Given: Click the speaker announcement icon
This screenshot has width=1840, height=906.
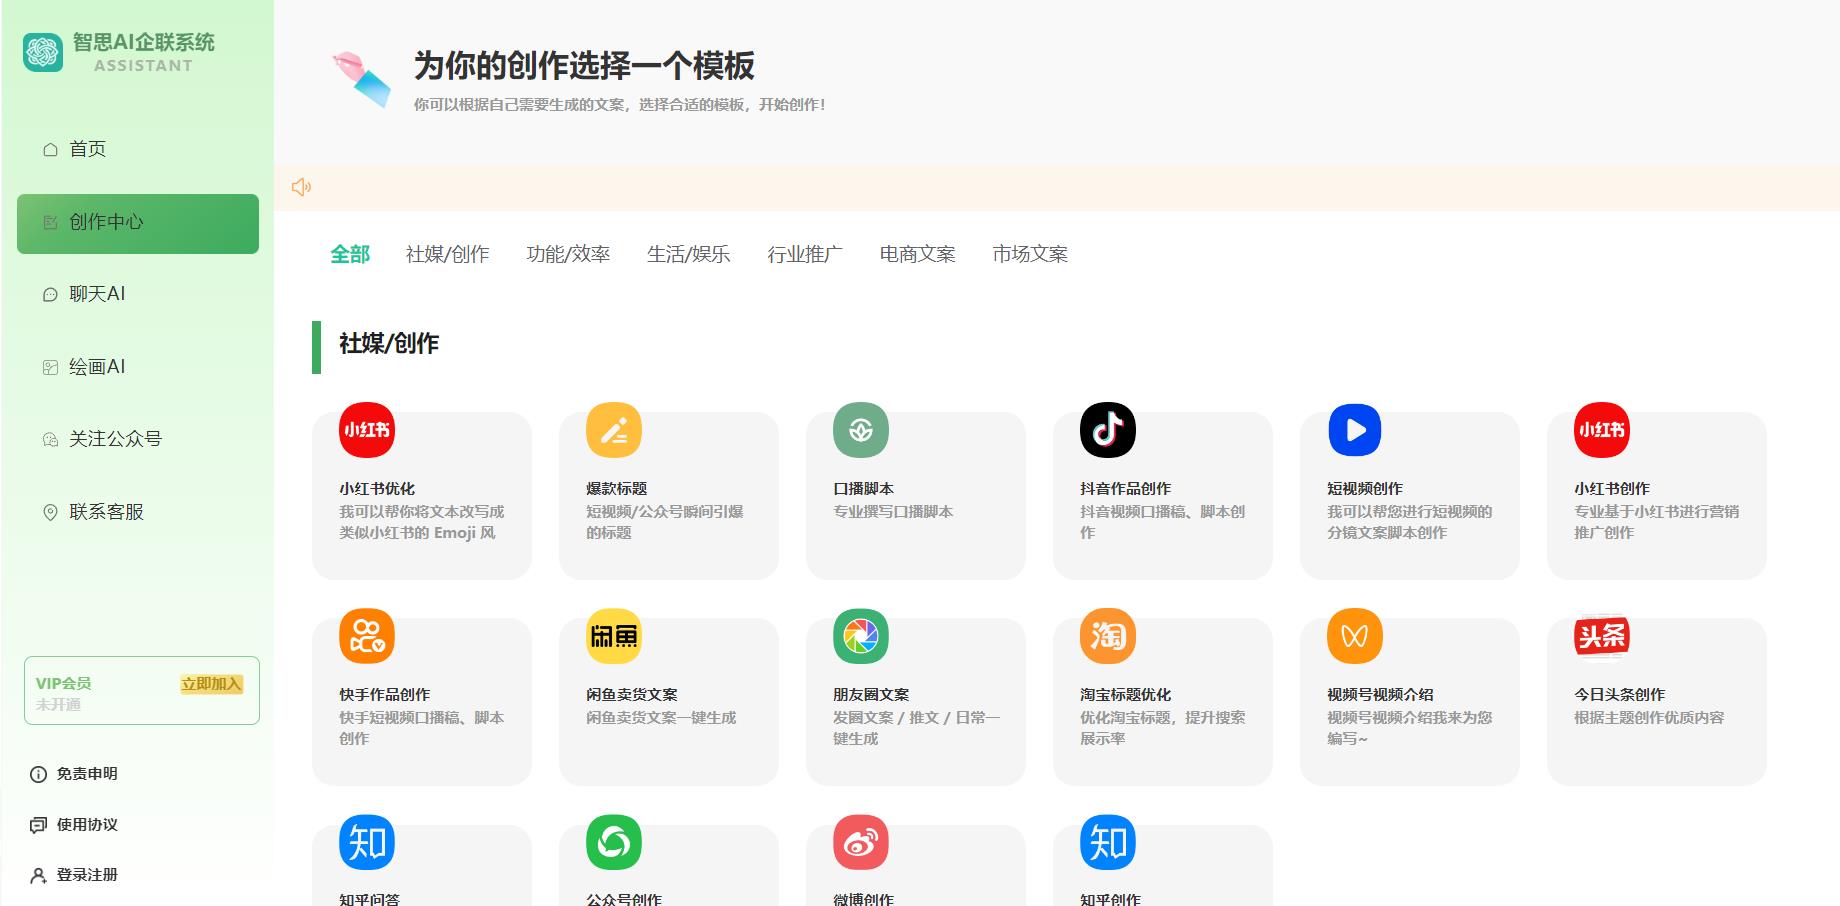Looking at the screenshot, I should pyautogui.click(x=301, y=187).
